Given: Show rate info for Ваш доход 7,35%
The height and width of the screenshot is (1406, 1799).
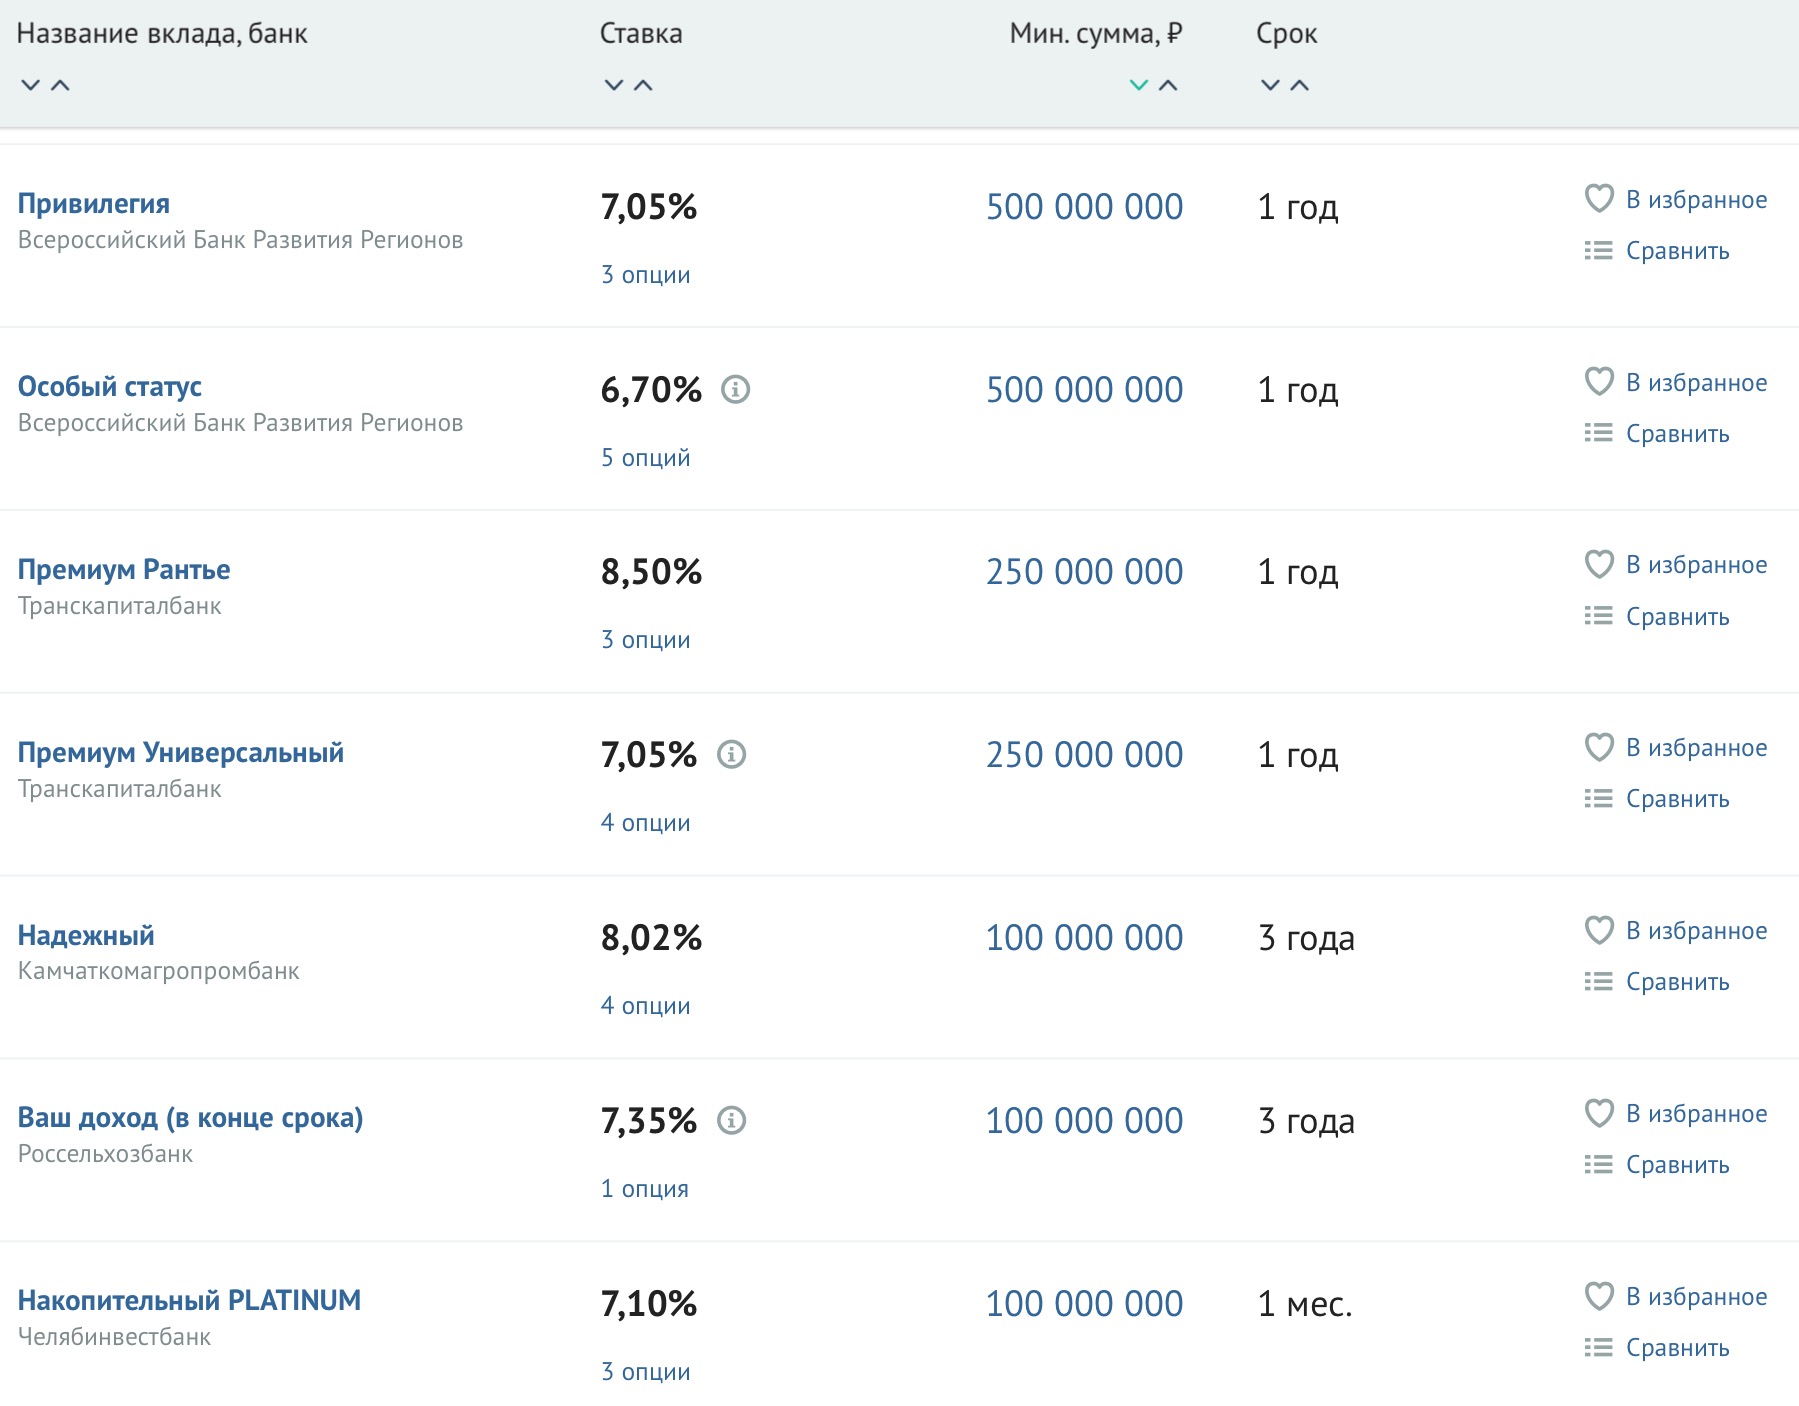Looking at the screenshot, I should tap(732, 1120).
